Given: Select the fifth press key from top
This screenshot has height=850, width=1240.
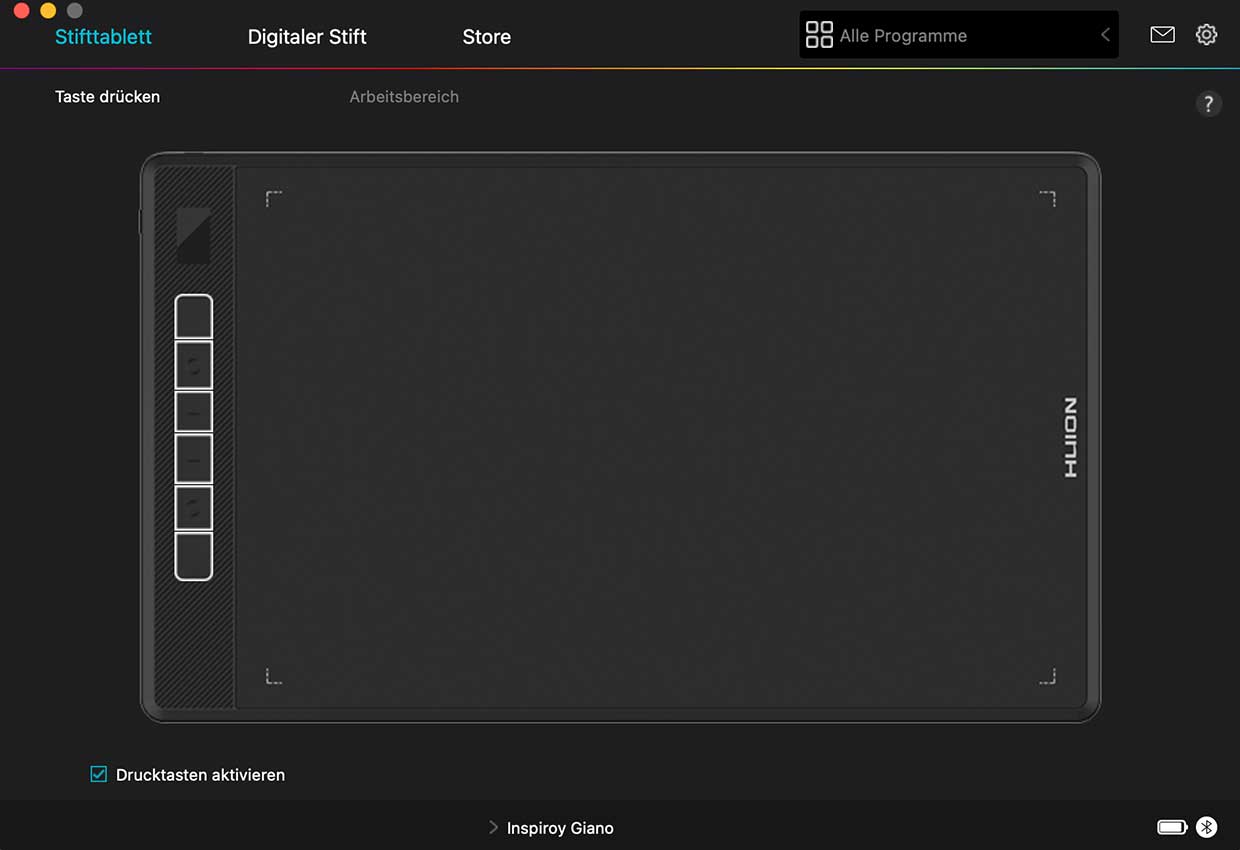Looking at the screenshot, I should pyautogui.click(x=194, y=508).
